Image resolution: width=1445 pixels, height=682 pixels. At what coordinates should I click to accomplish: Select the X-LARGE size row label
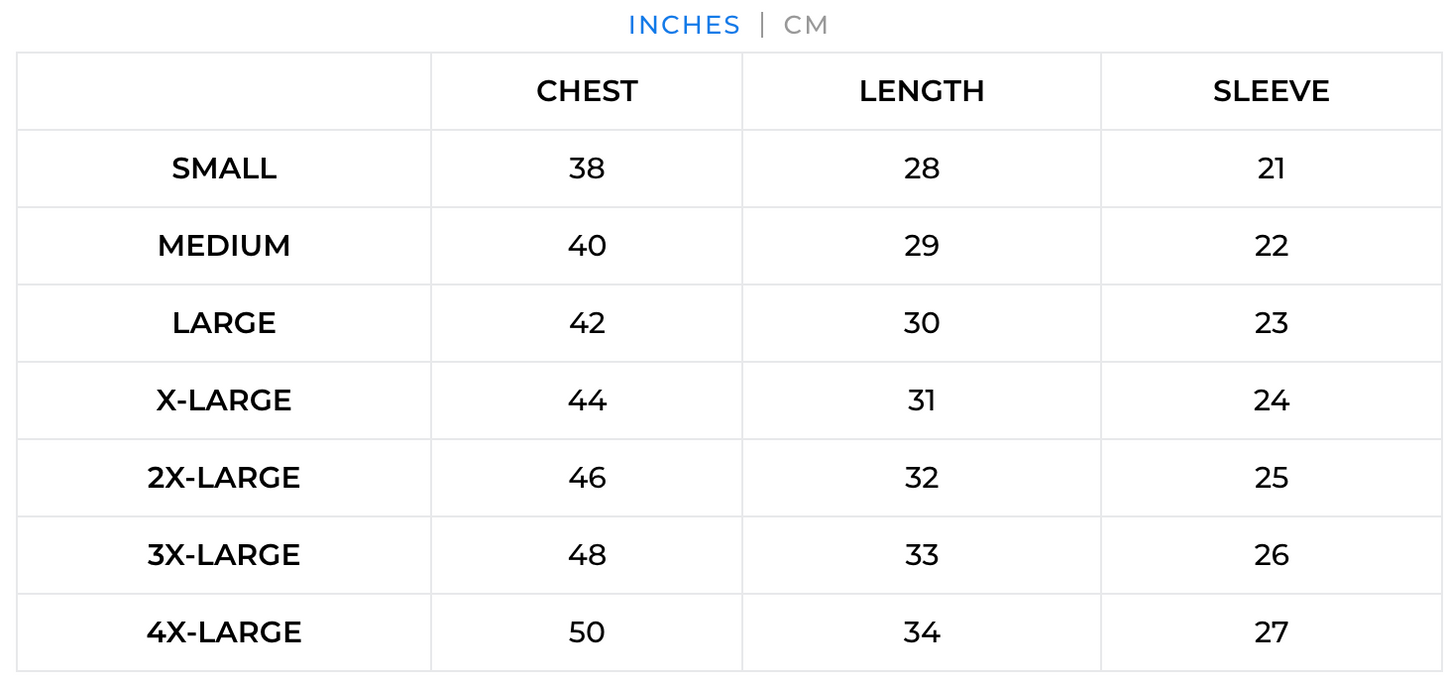pyautogui.click(x=224, y=400)
